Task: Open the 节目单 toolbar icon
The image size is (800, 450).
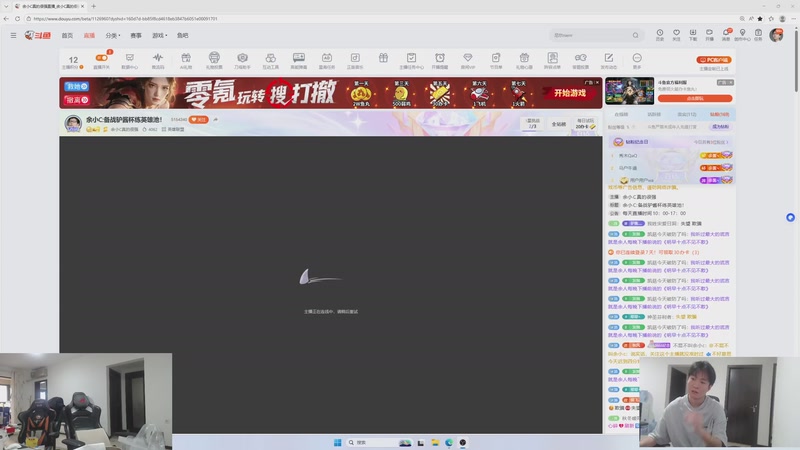Action: click(x=496, y=60)
